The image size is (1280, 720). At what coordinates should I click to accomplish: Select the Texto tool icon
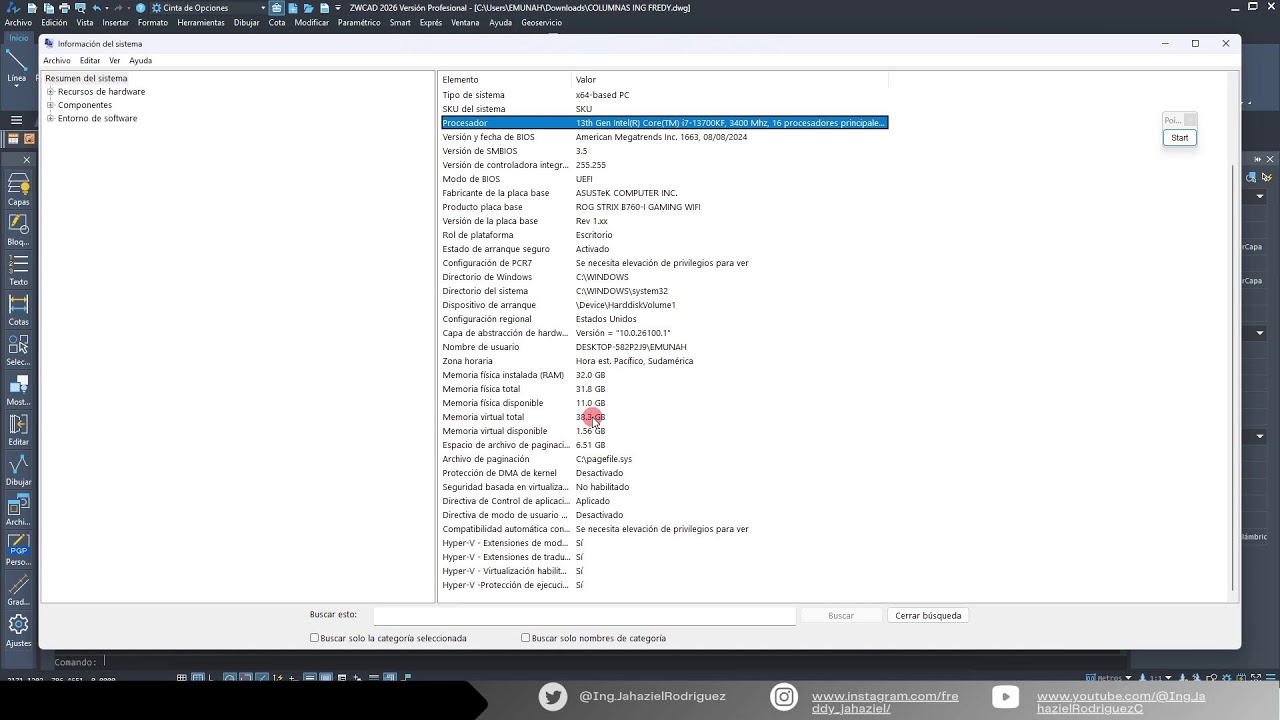(x=18, y=269)
